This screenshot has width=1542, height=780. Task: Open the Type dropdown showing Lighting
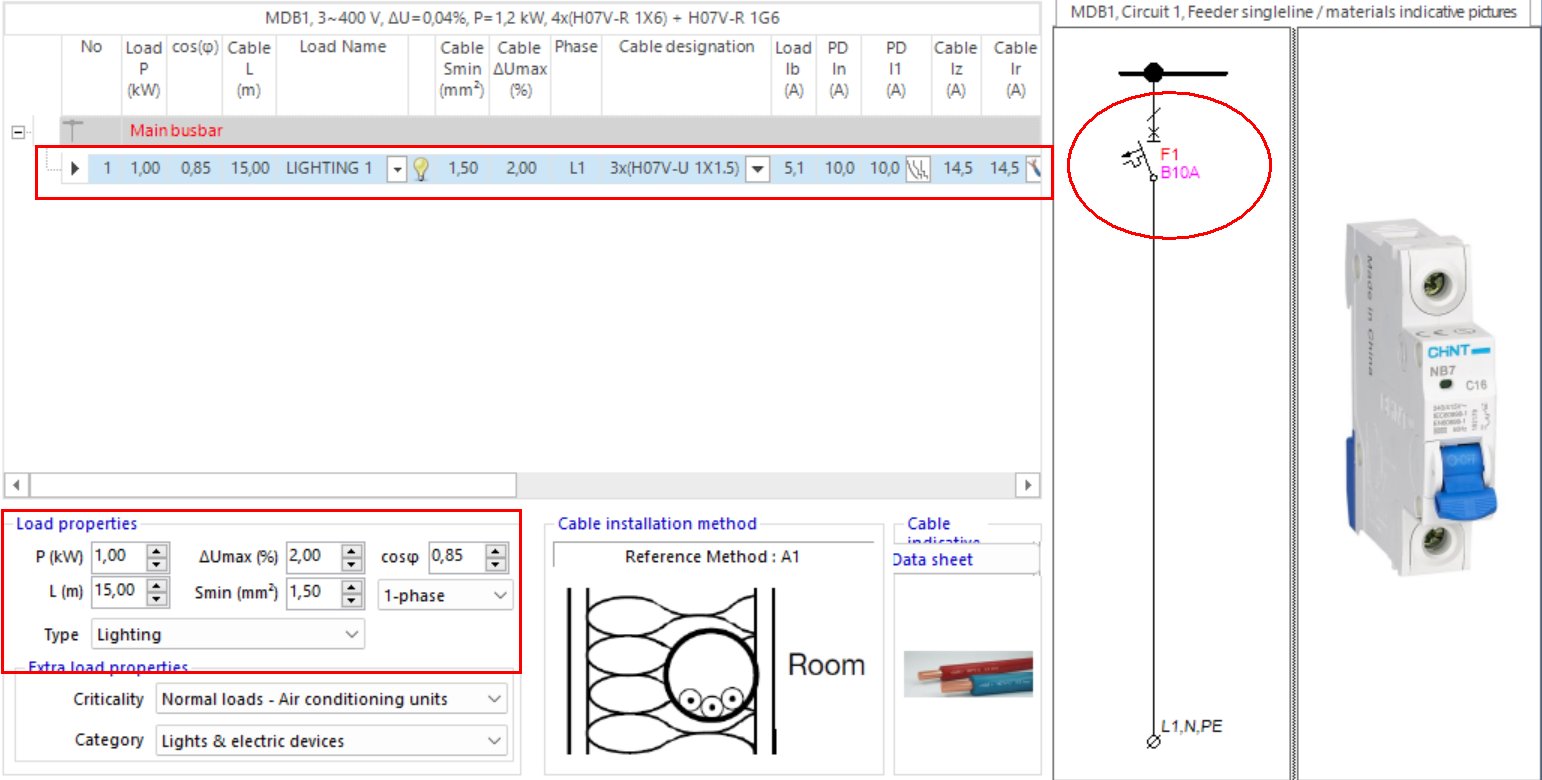(x=227, y=634)
